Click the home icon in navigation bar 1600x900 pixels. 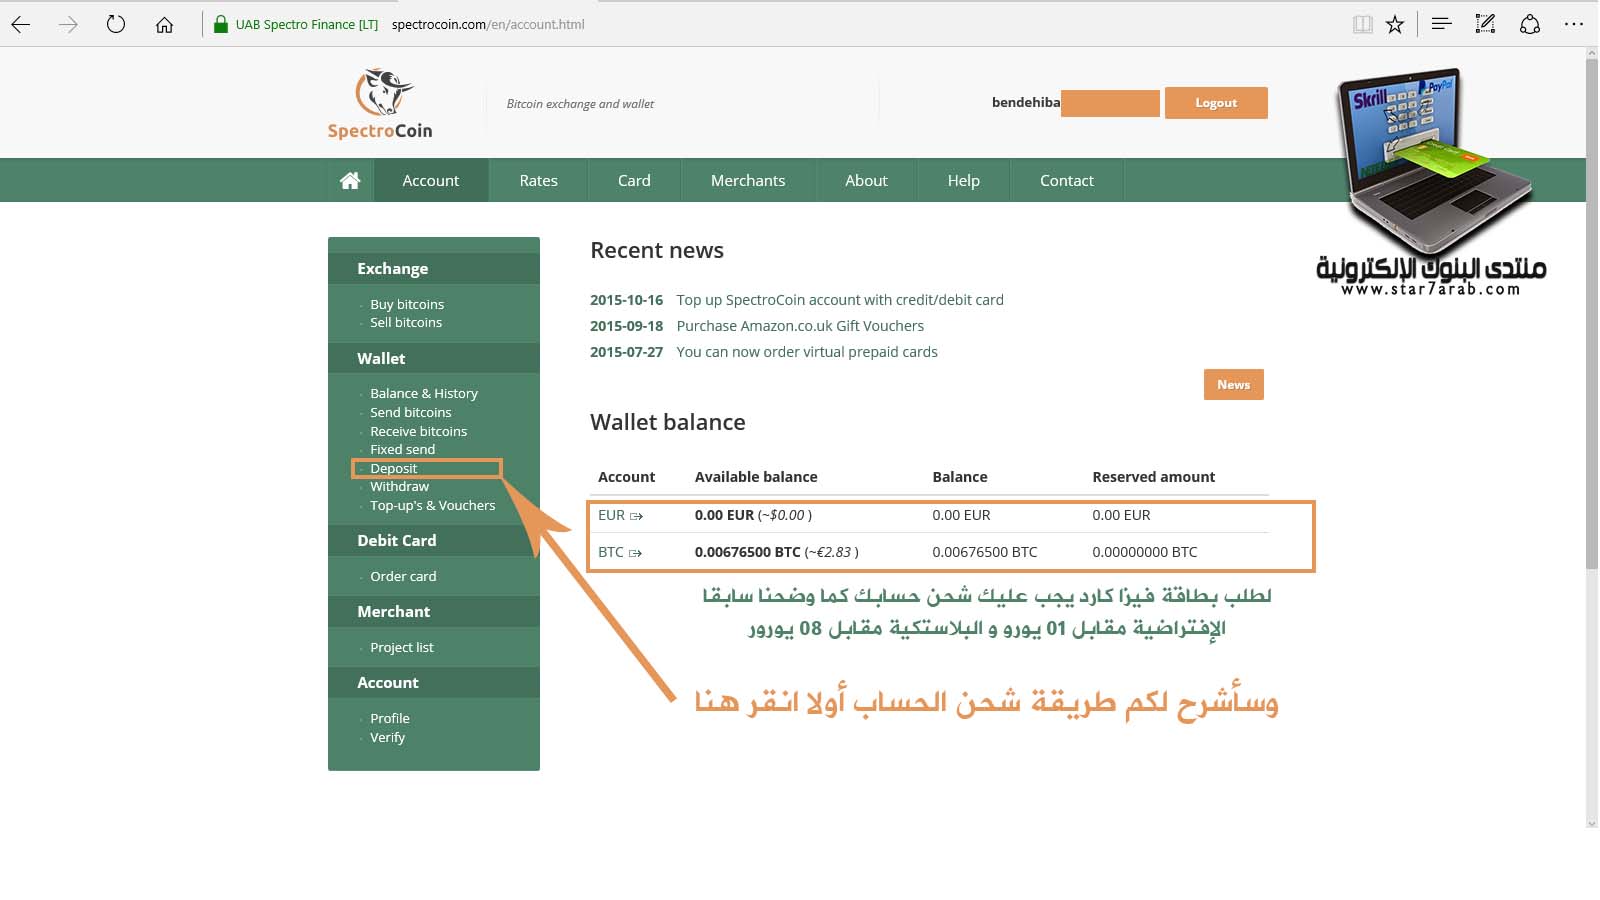(x=350, y=180)
